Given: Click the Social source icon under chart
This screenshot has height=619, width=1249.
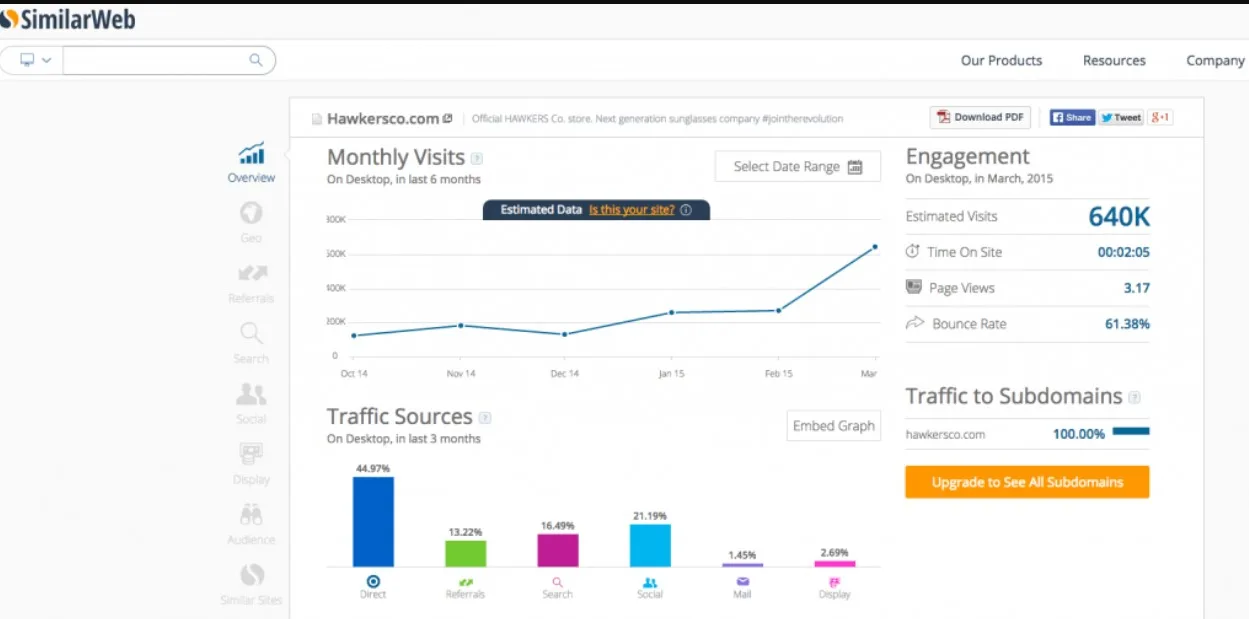Looking at the screenshot, I should tap(650, 581).
